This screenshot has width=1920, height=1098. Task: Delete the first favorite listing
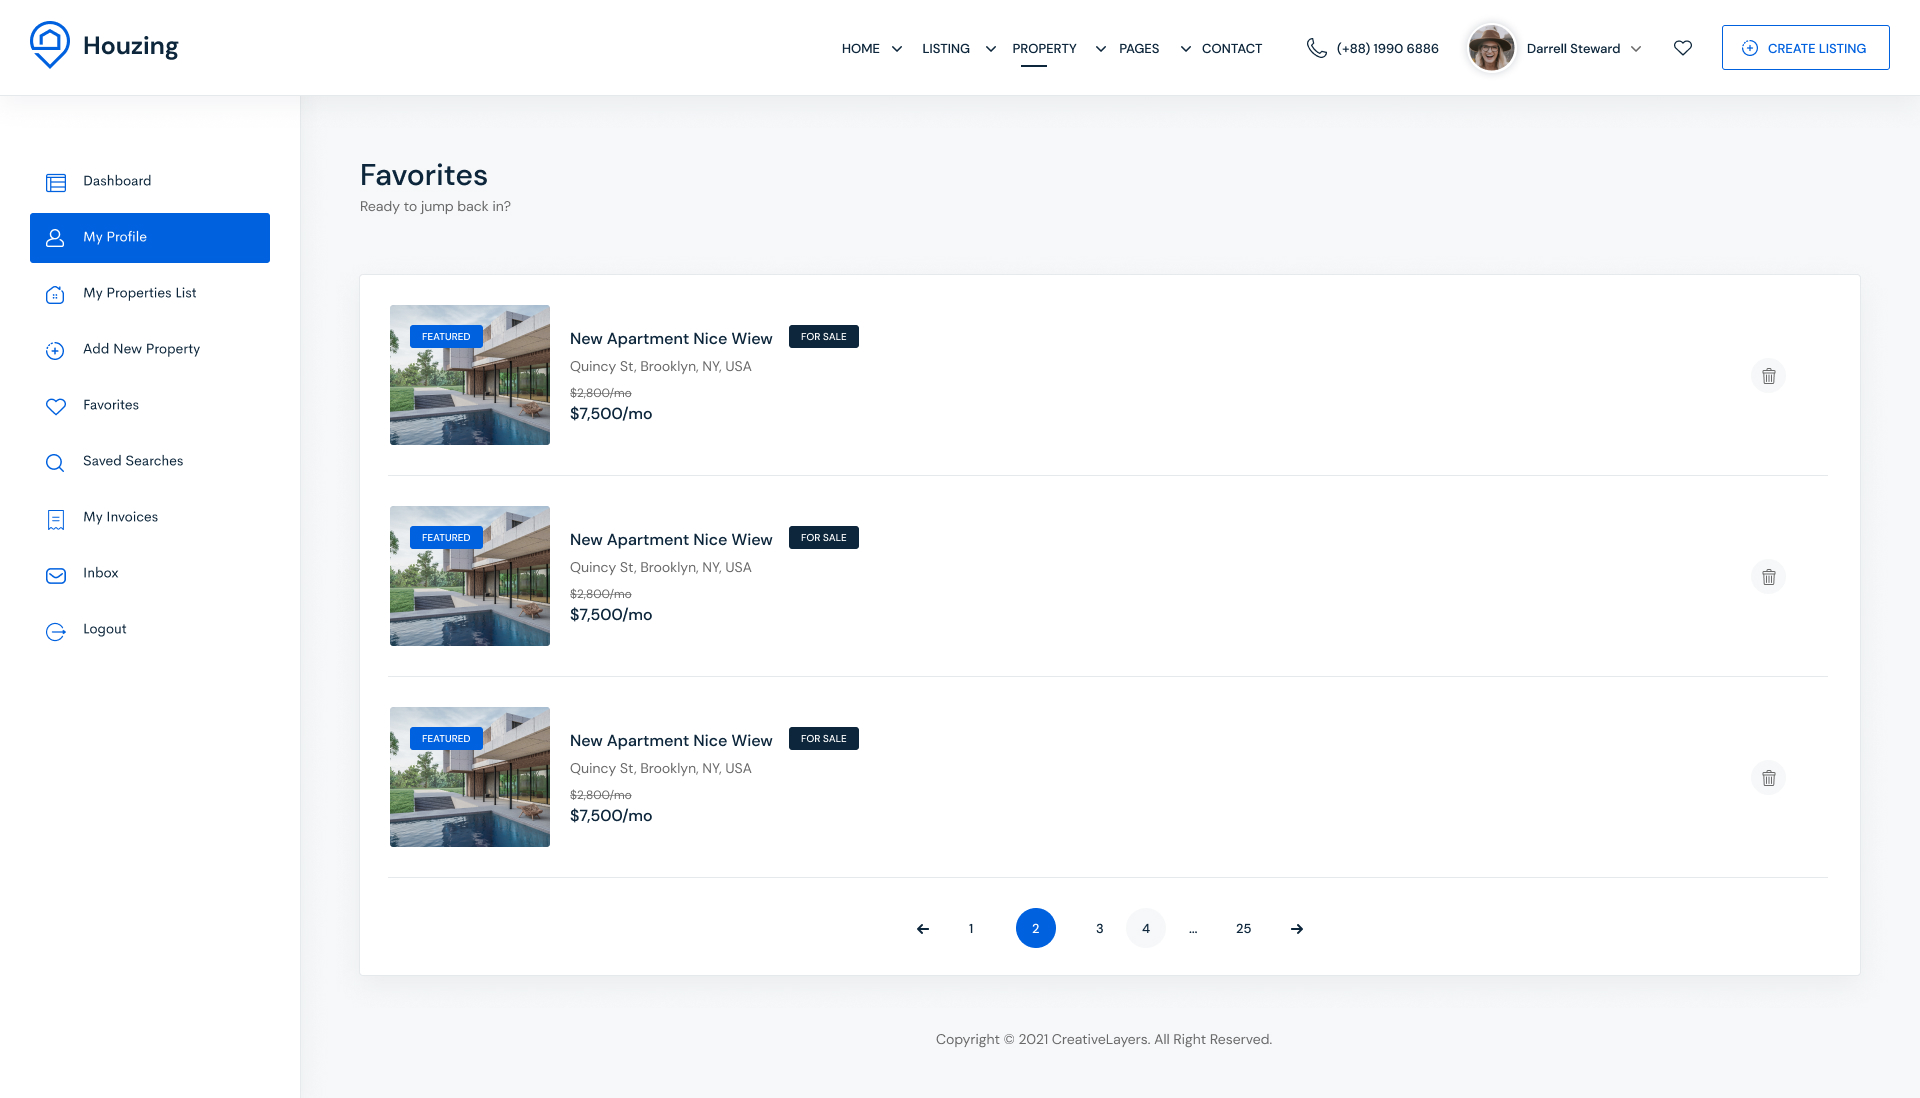[x=1768, y=376]
